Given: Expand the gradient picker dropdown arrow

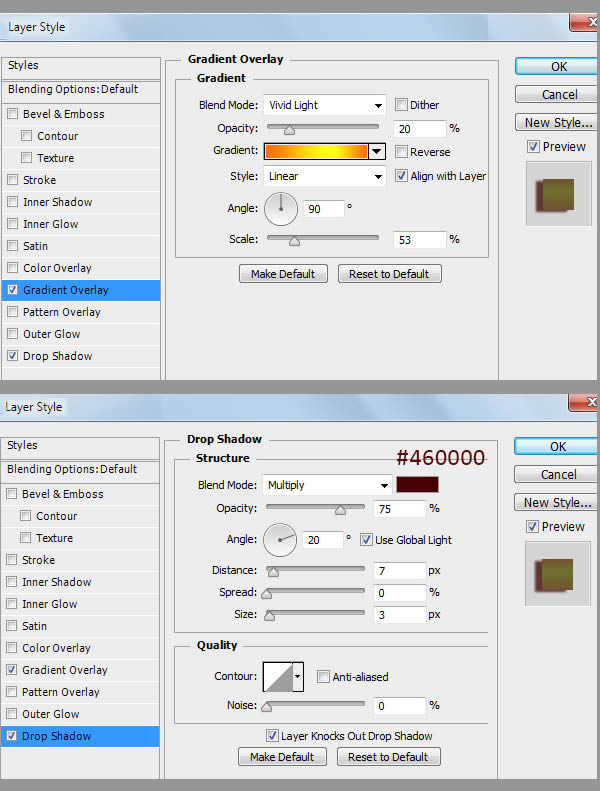Looking at the screenshot, I should [377, 152].
